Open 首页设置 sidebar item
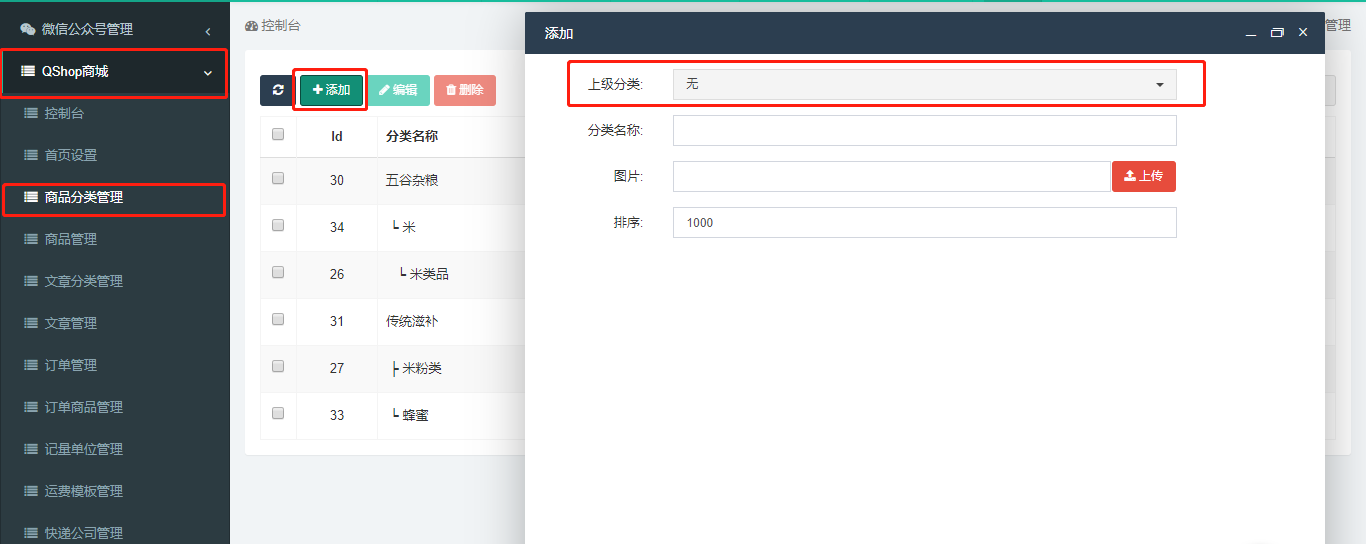Image resolution: width=1366 pixels, height=544 pixels. click(x=70, y=155)
